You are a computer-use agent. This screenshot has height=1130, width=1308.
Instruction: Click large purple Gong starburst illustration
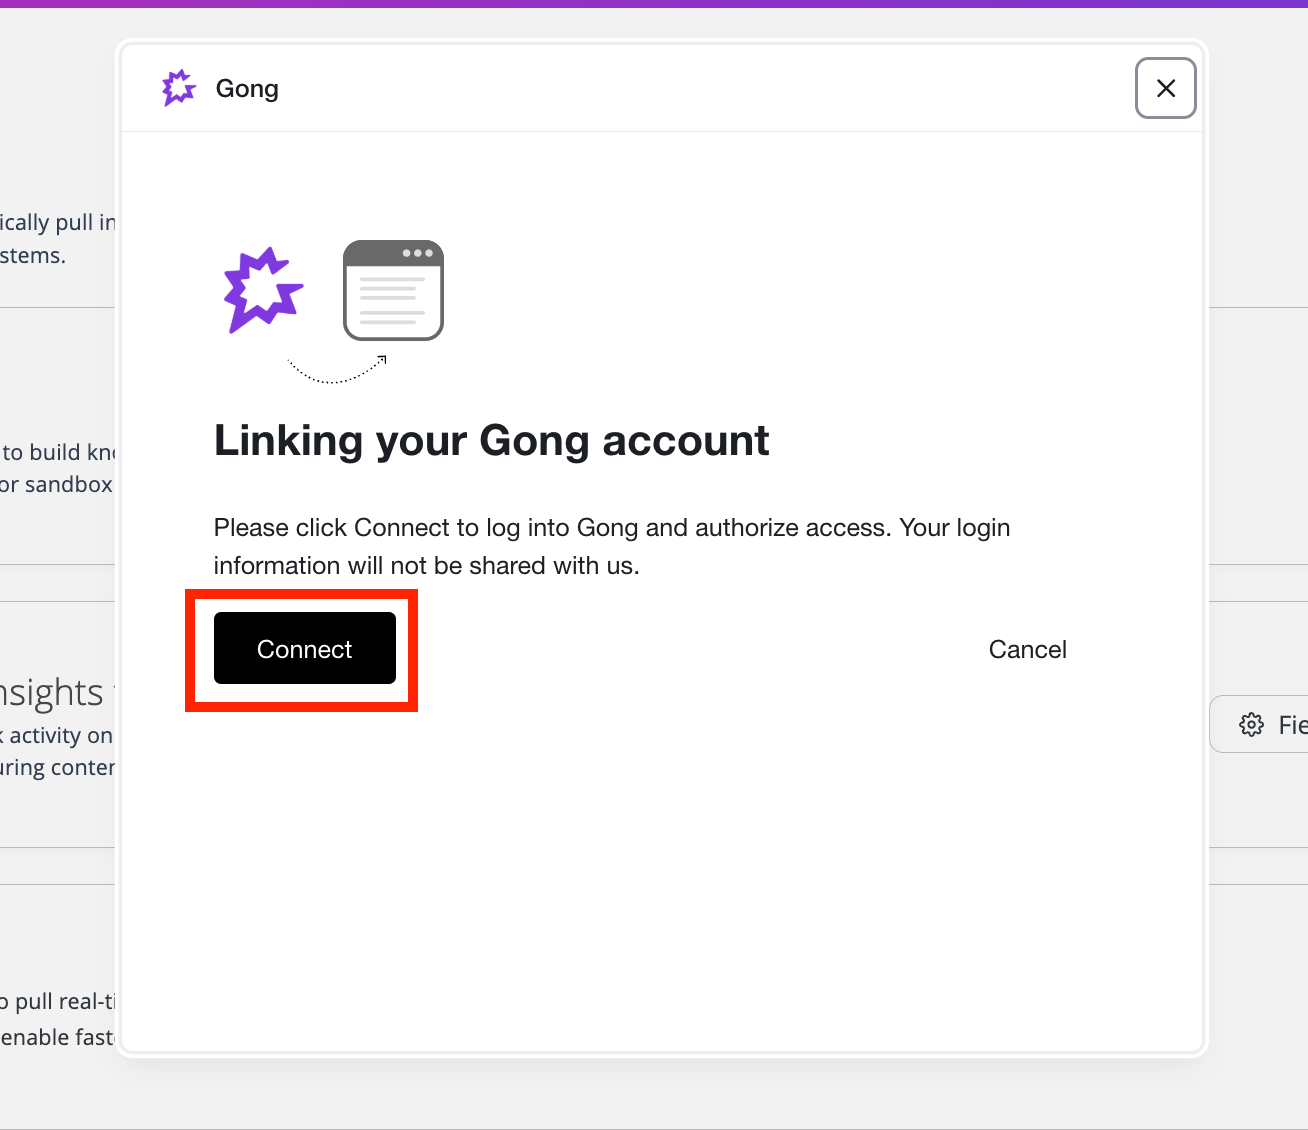tap(262, 290)
